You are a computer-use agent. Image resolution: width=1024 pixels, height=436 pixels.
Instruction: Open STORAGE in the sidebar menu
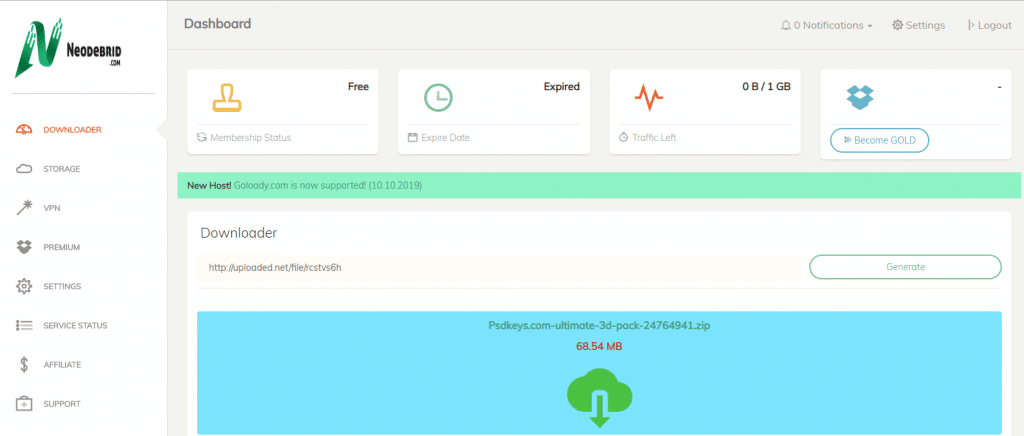(62, 169)
